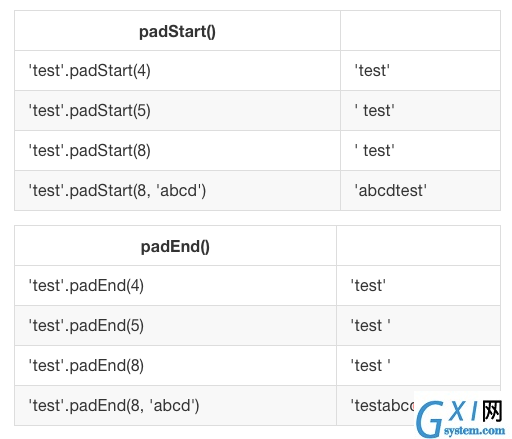Screen dimensions: 512x439
Task: Click the 'testabcd' result cell
Action: tap(375, 406)
